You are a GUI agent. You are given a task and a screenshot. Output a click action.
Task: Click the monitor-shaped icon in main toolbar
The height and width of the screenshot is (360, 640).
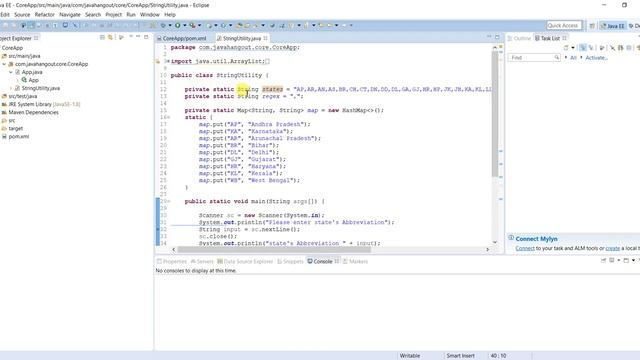pos(65,25)
